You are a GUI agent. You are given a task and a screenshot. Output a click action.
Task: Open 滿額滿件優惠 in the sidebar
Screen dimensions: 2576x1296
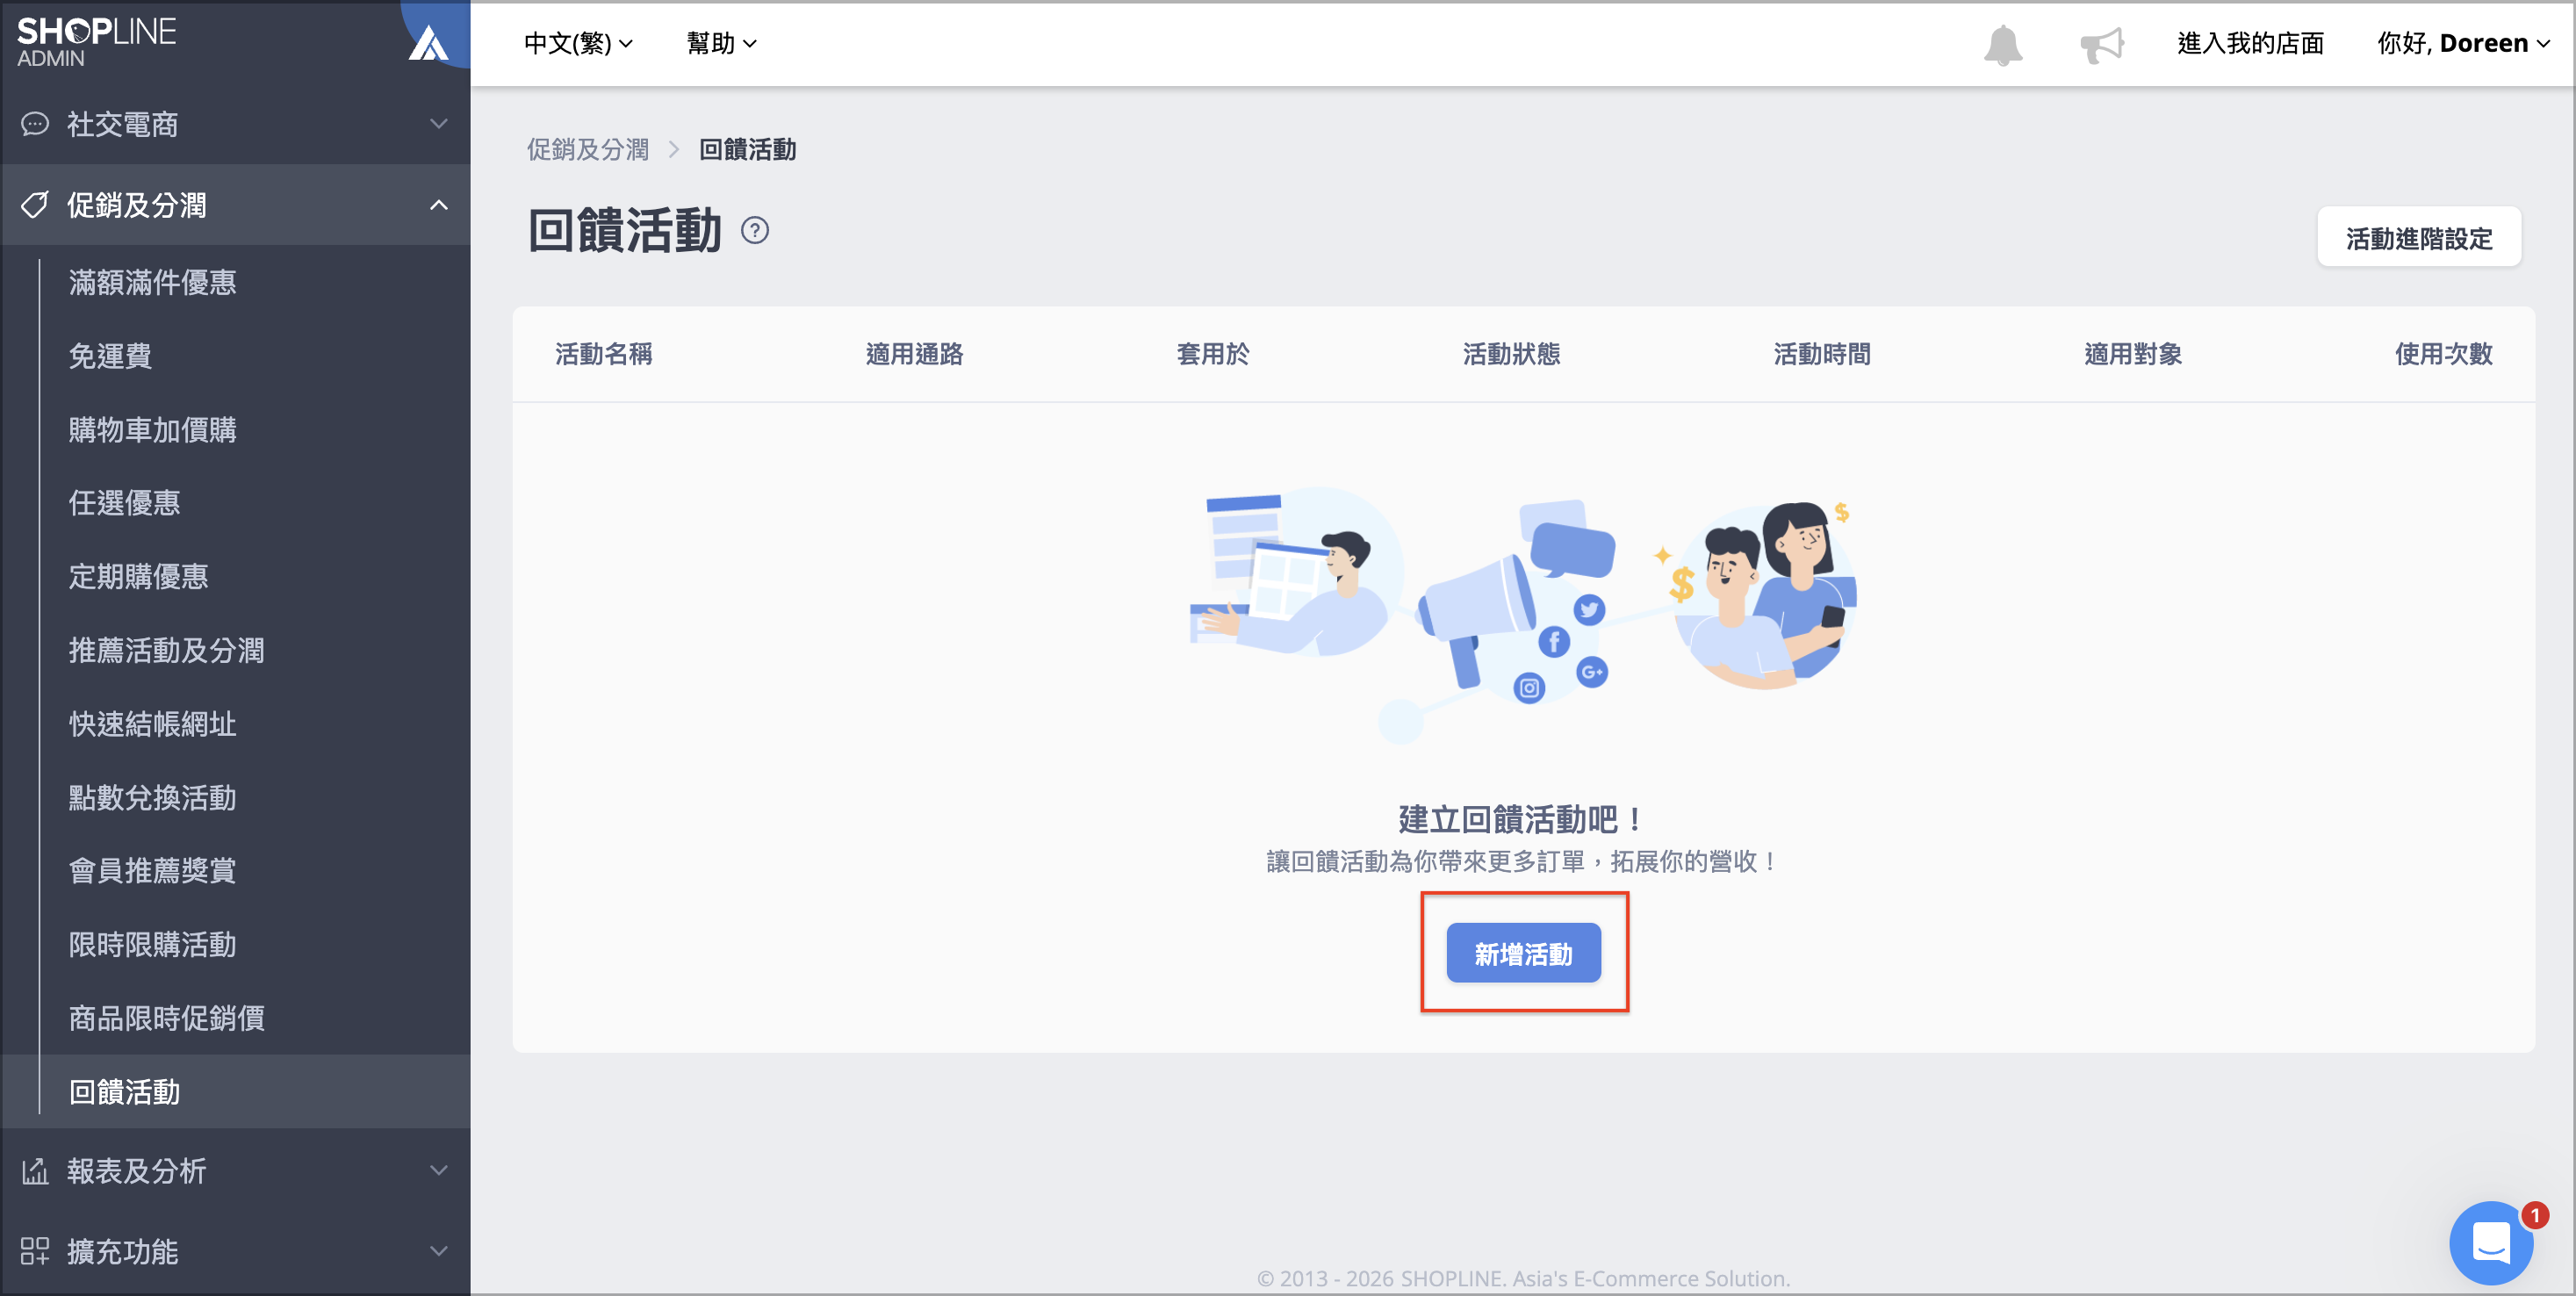153,283
